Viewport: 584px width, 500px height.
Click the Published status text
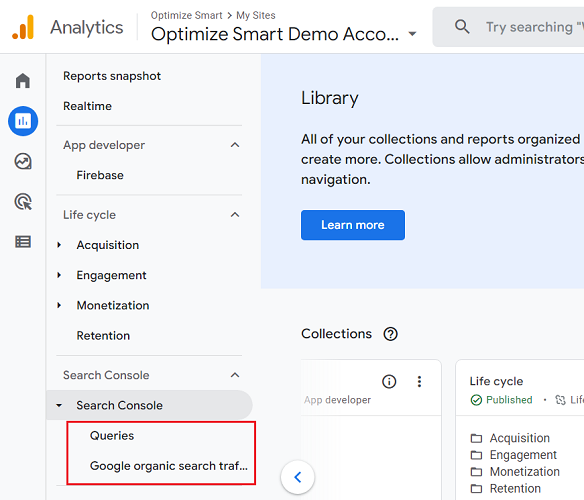click(509, 400)
